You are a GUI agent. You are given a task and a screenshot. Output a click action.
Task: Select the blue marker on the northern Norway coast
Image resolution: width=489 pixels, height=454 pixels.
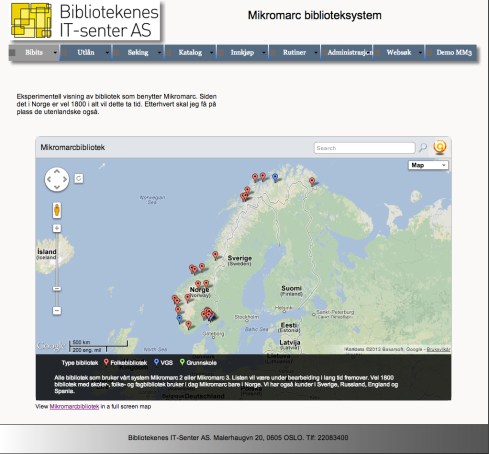click(x=275, y=178)
